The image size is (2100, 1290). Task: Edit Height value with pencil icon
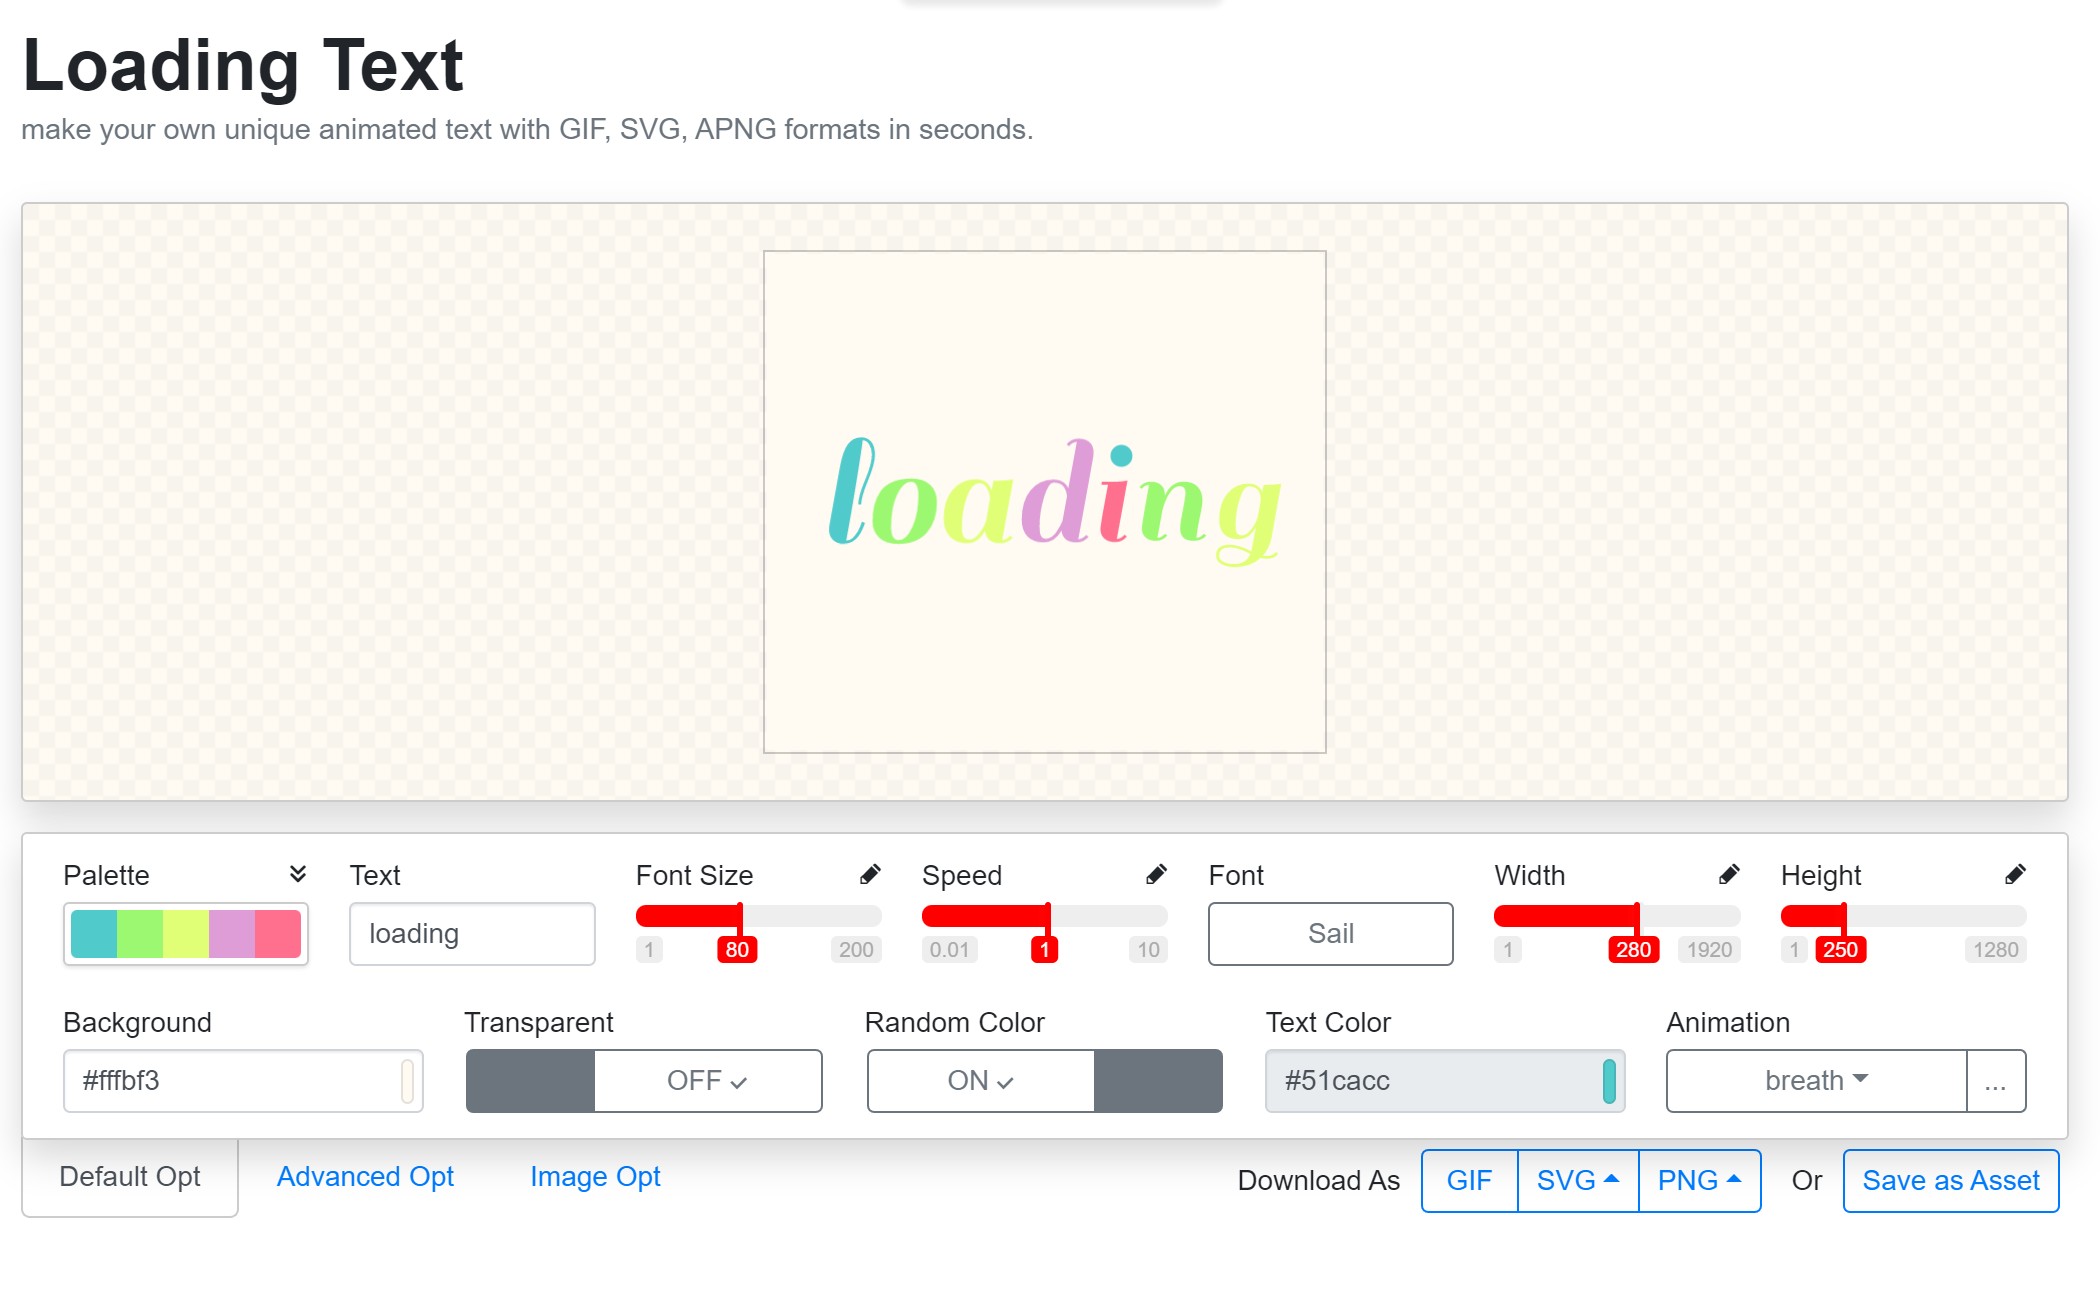(2015, 875)
